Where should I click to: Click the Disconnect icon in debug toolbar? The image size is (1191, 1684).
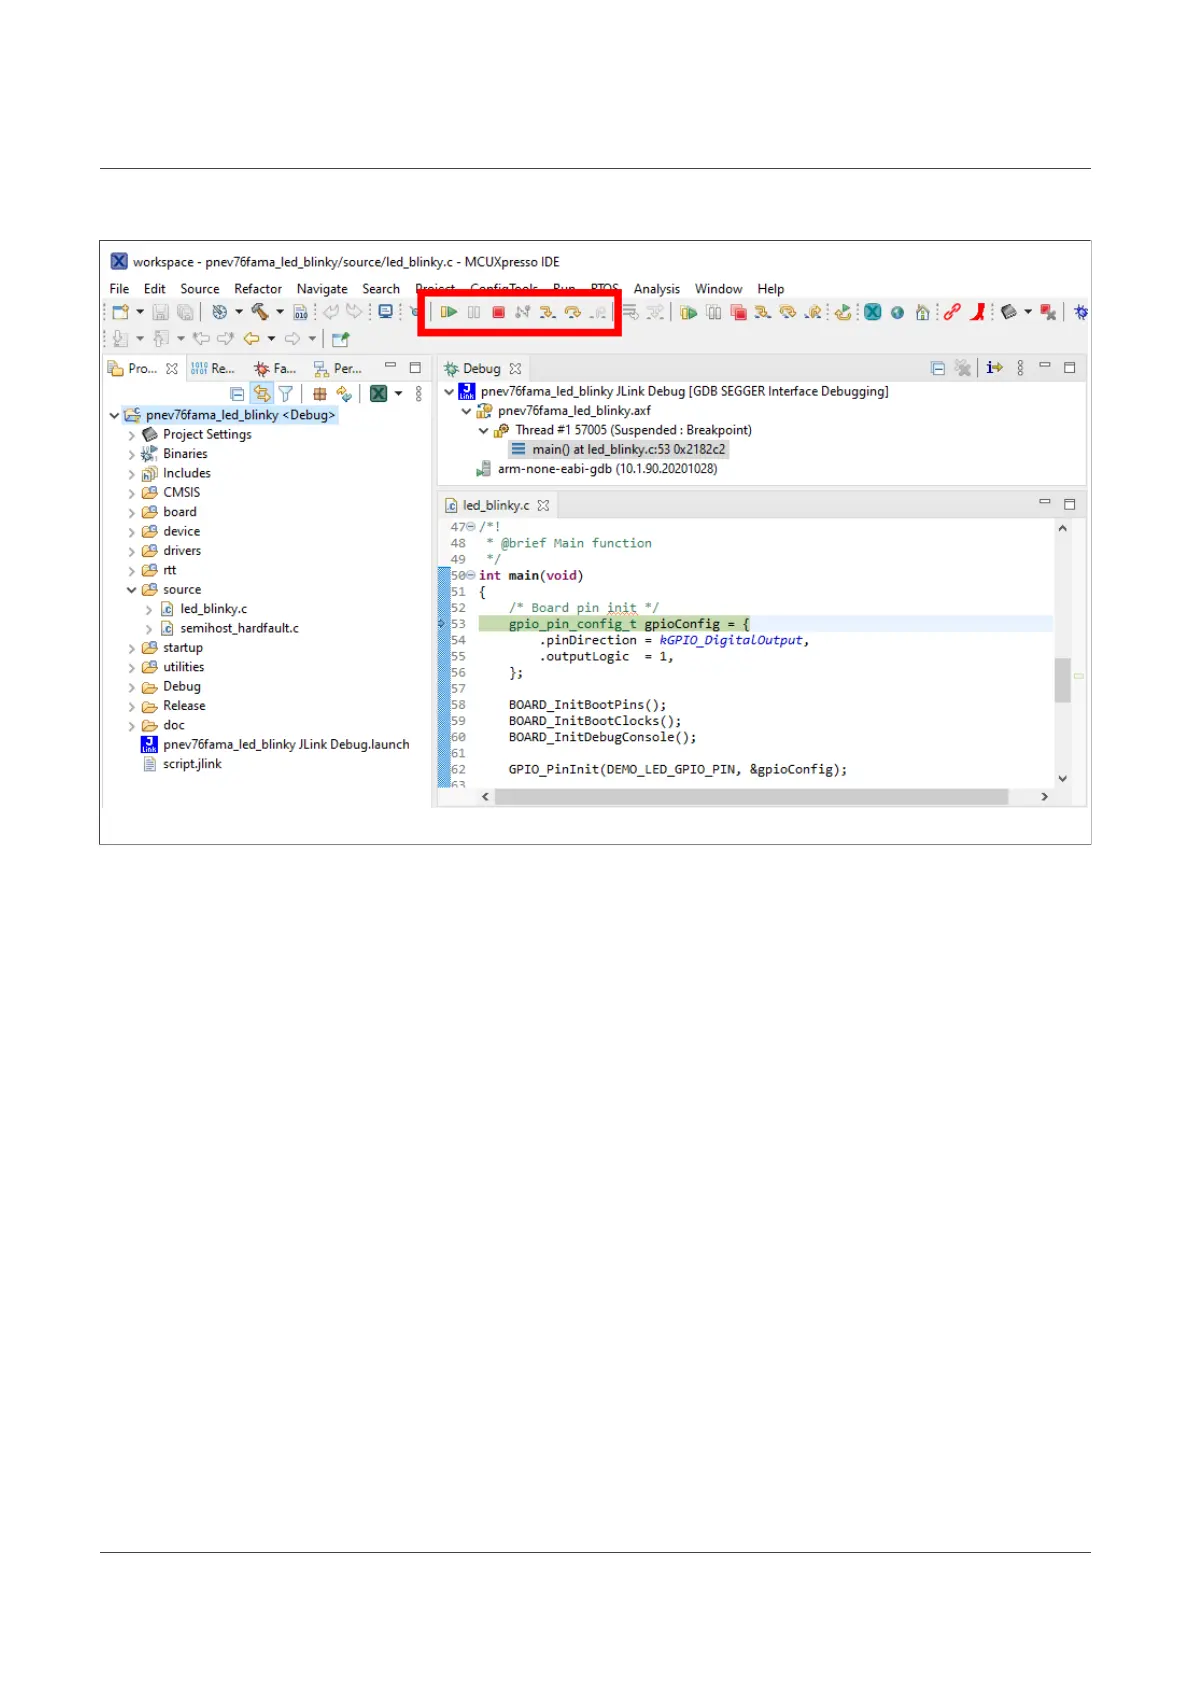(x=522, y=312)
